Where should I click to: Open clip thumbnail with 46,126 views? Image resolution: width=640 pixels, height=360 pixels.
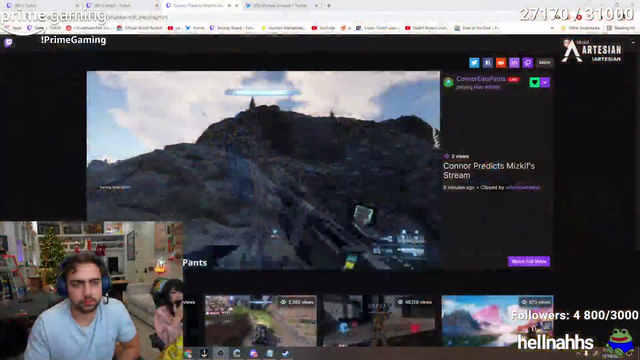[x=379, y=321]
